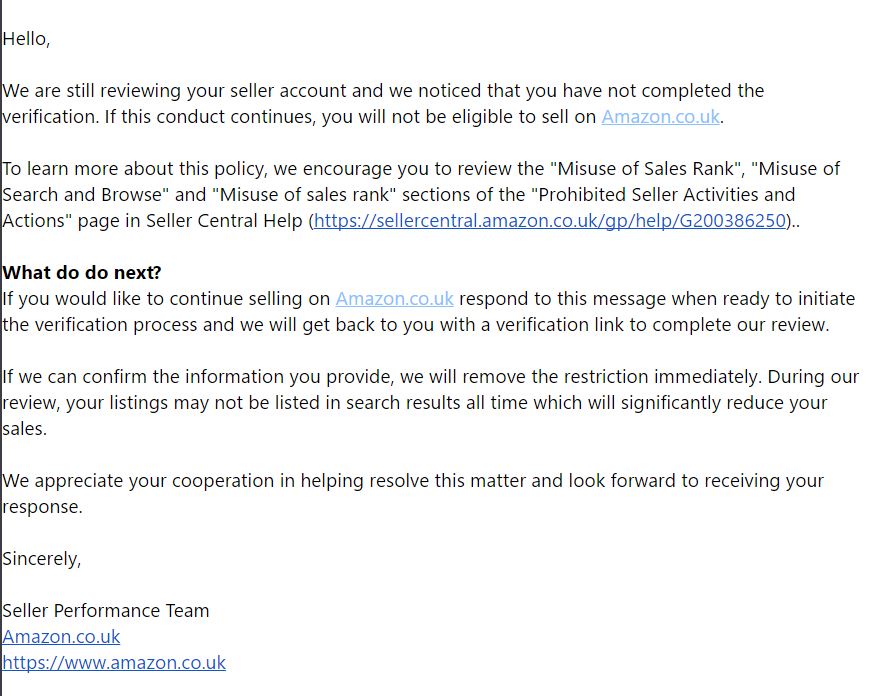The width and height of the screenshot is (871, 696).
Task: Click the words "restriction immediately"
Action: [x=664, y=377]
